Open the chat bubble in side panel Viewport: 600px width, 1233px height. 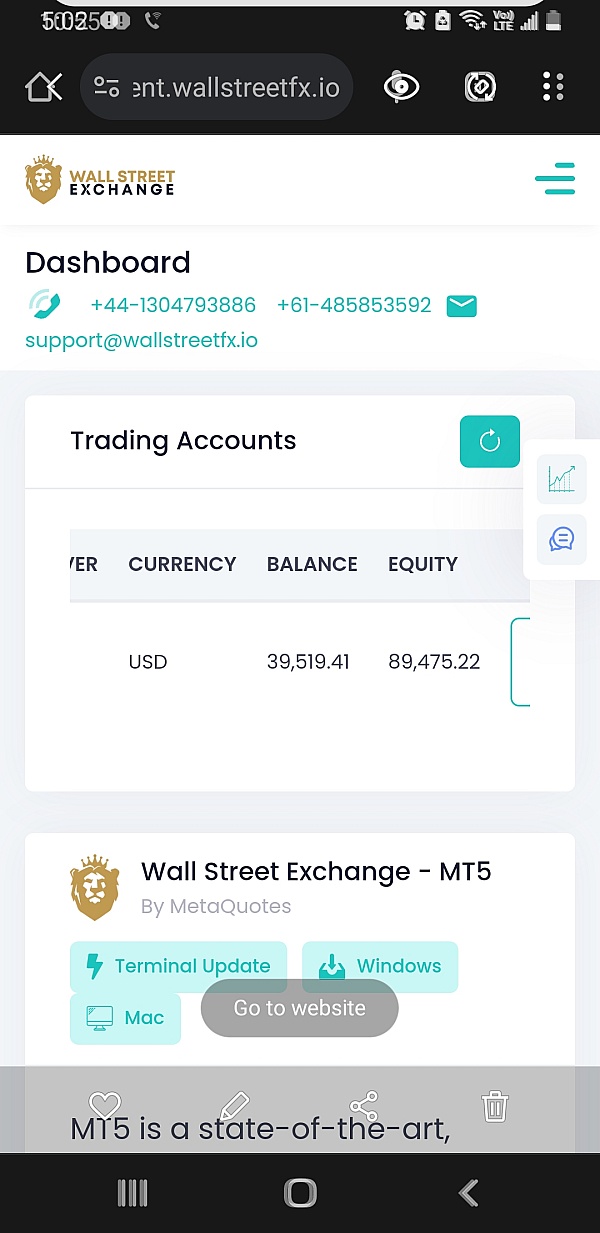[562, 539]
